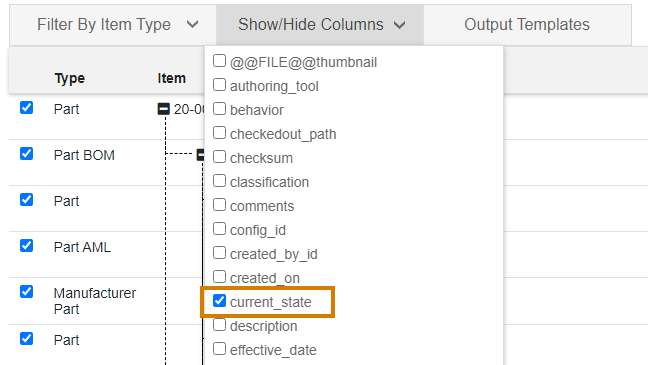Enable the created_on column checkbox

coord(219,277)
